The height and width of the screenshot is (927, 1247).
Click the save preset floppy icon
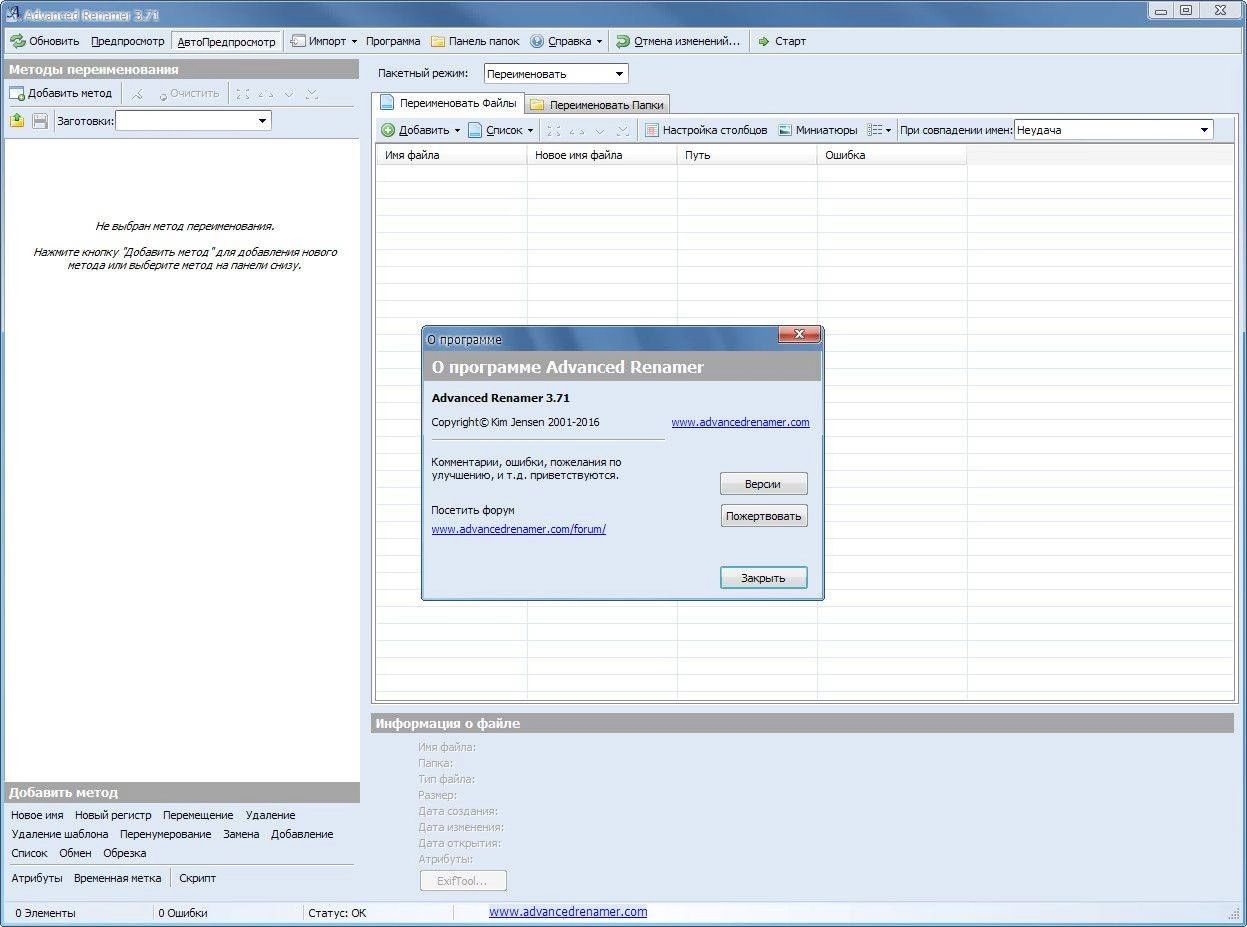[40, 121]
